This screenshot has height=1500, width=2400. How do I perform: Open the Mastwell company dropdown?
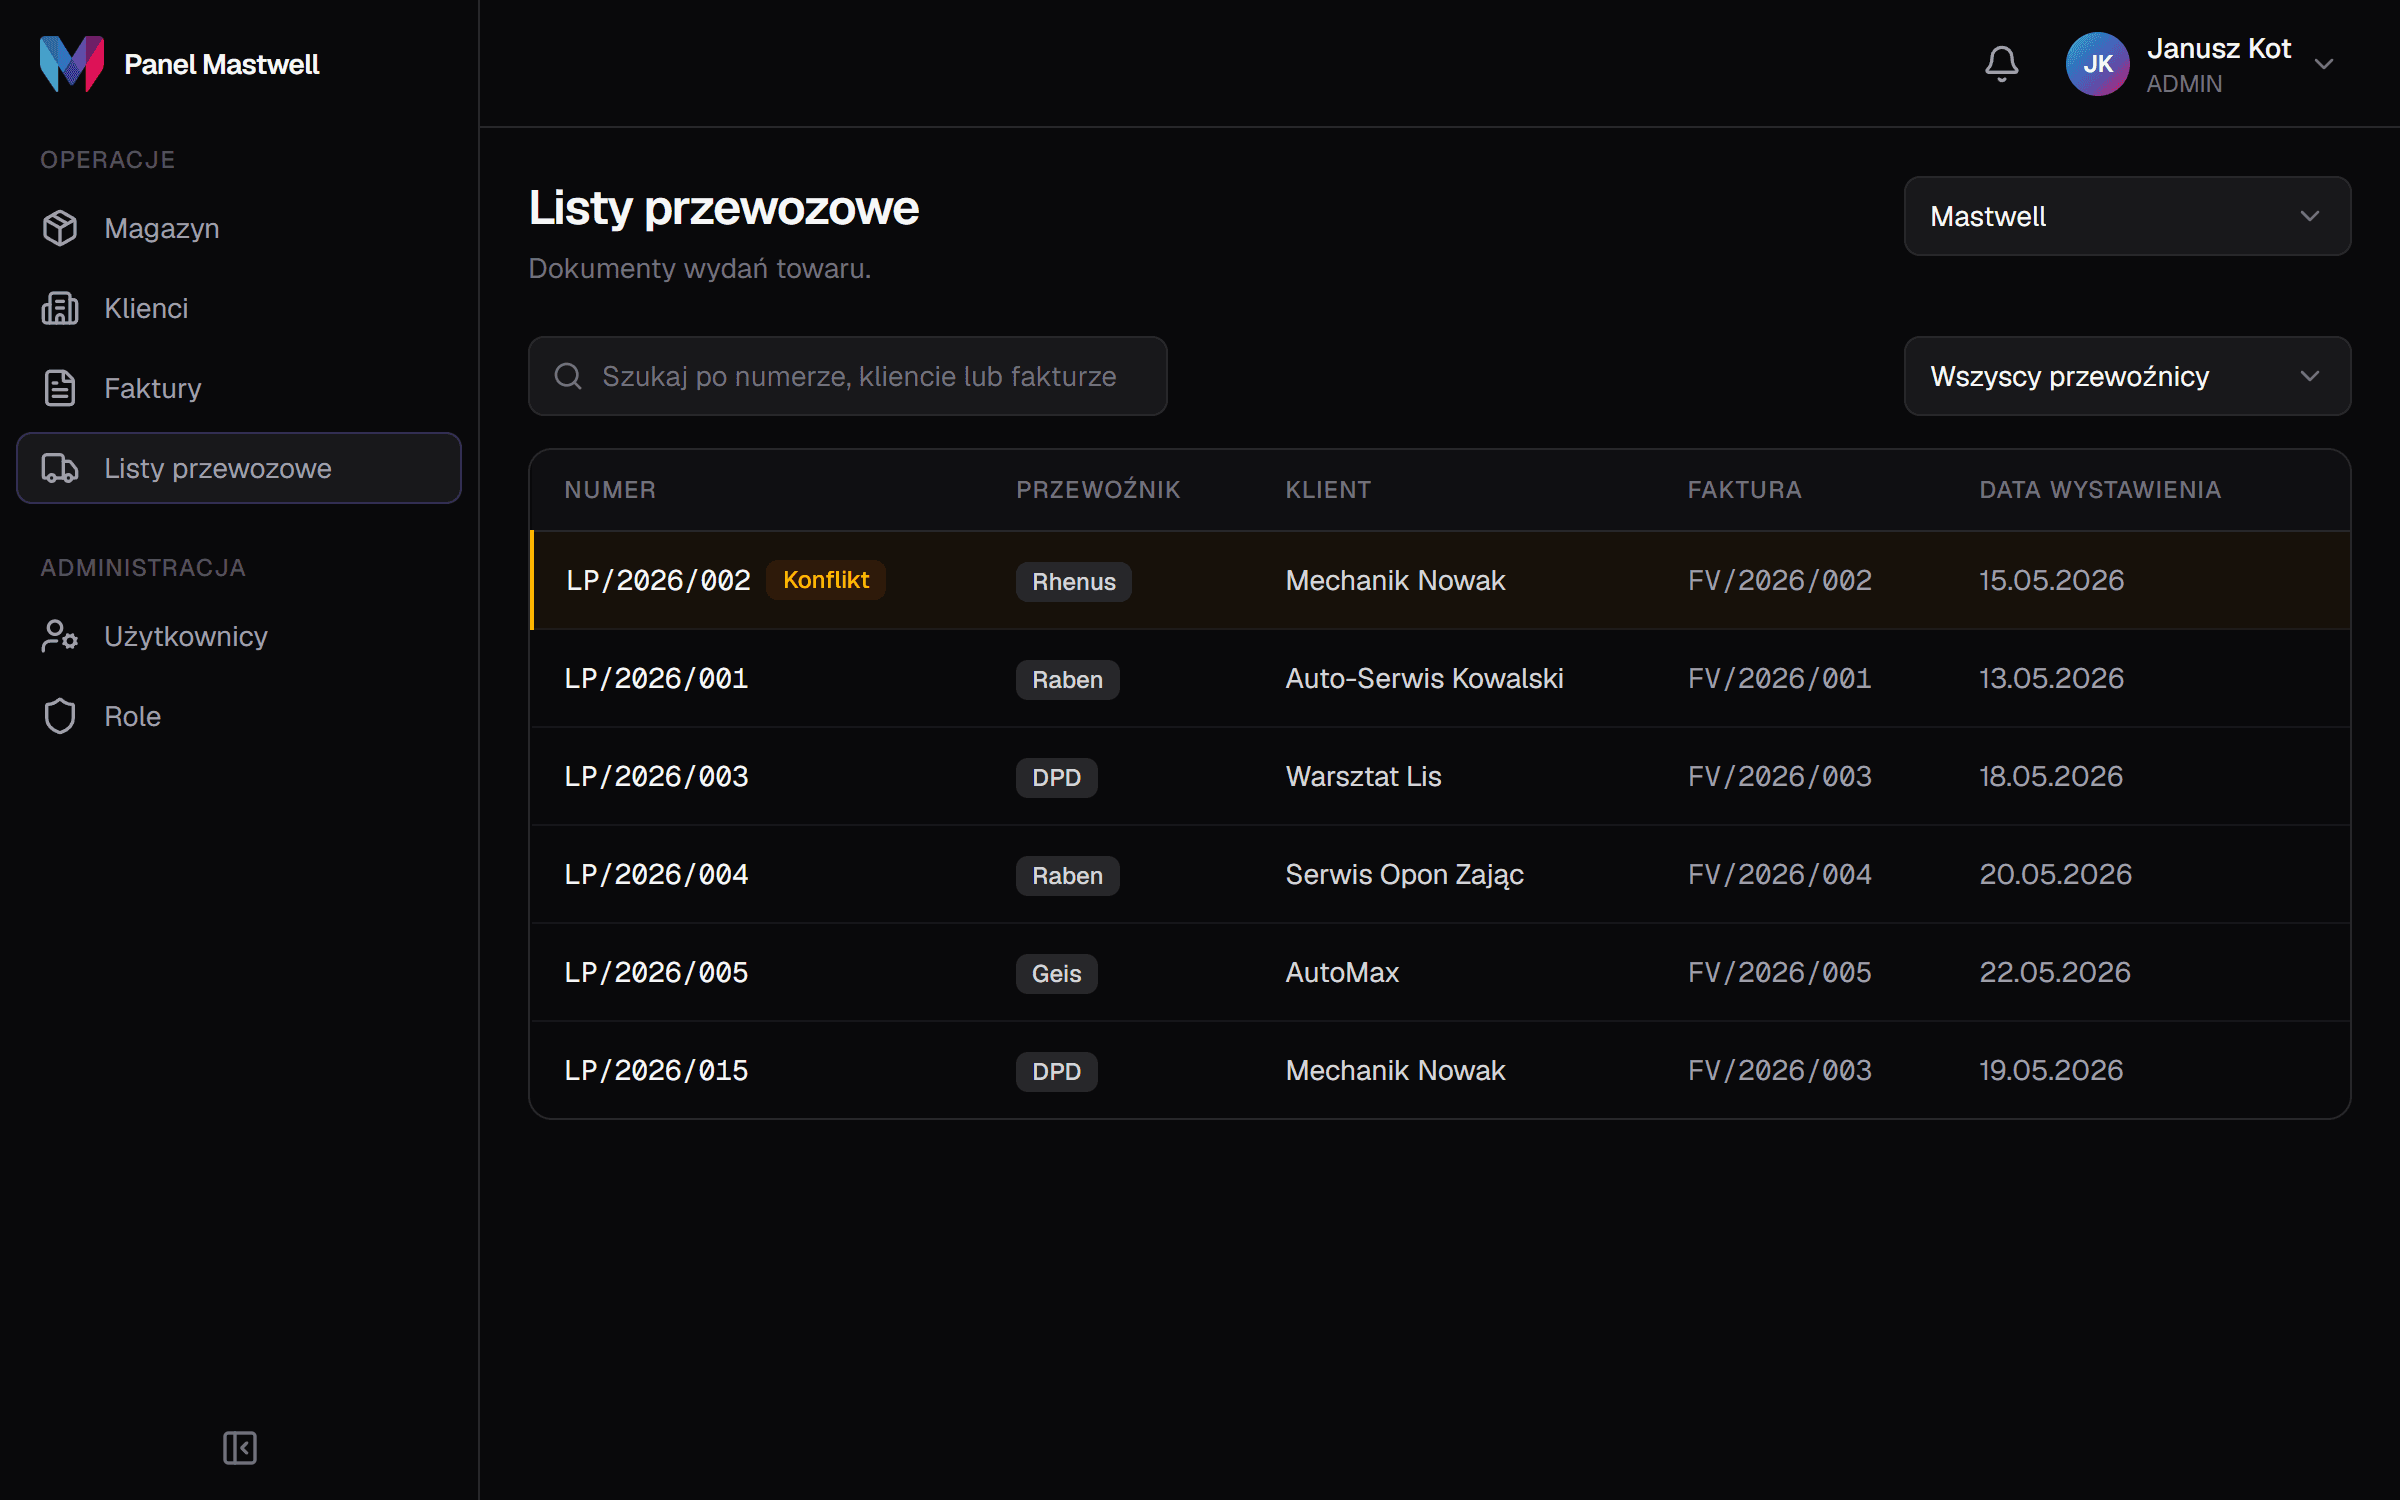[x=2127, y=216]
